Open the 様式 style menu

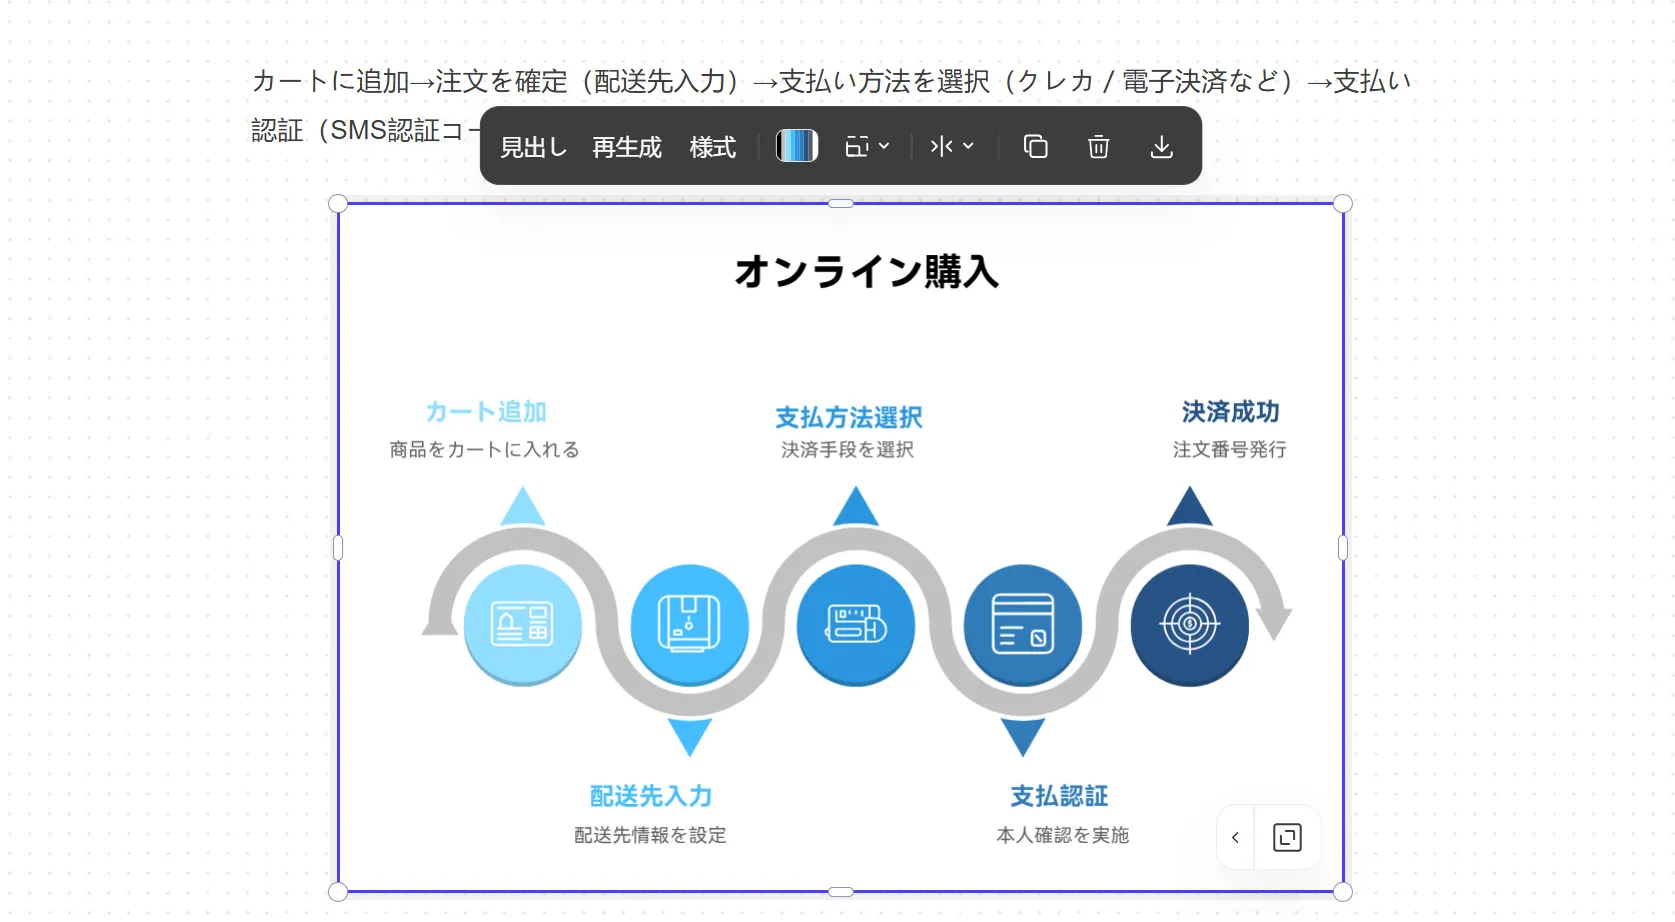click(x=712, y=147)
